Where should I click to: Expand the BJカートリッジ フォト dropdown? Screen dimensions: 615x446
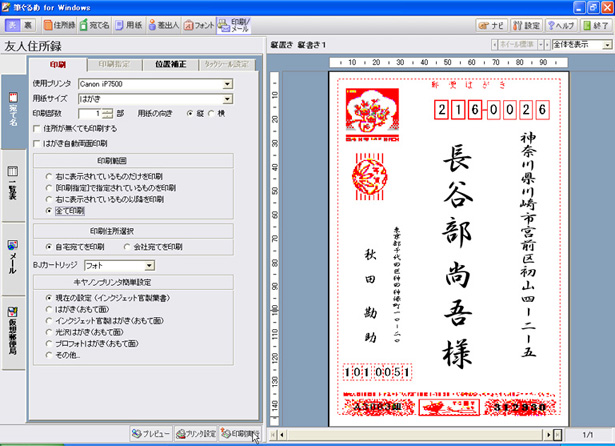click(148, 265)
